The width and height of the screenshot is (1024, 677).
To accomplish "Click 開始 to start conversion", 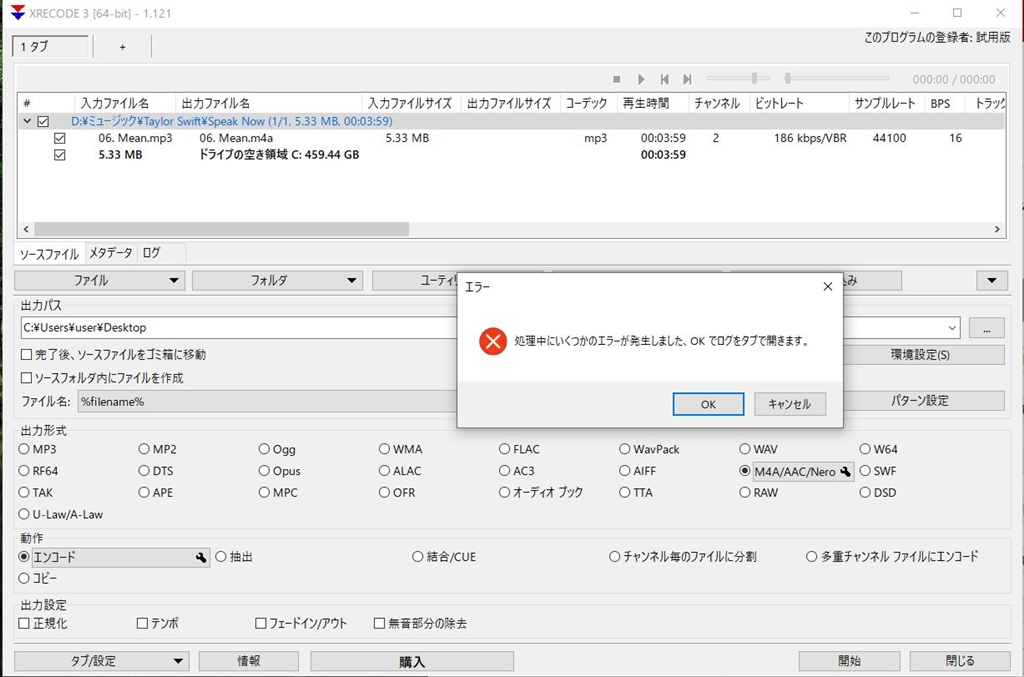I will [x=849, y=661].
